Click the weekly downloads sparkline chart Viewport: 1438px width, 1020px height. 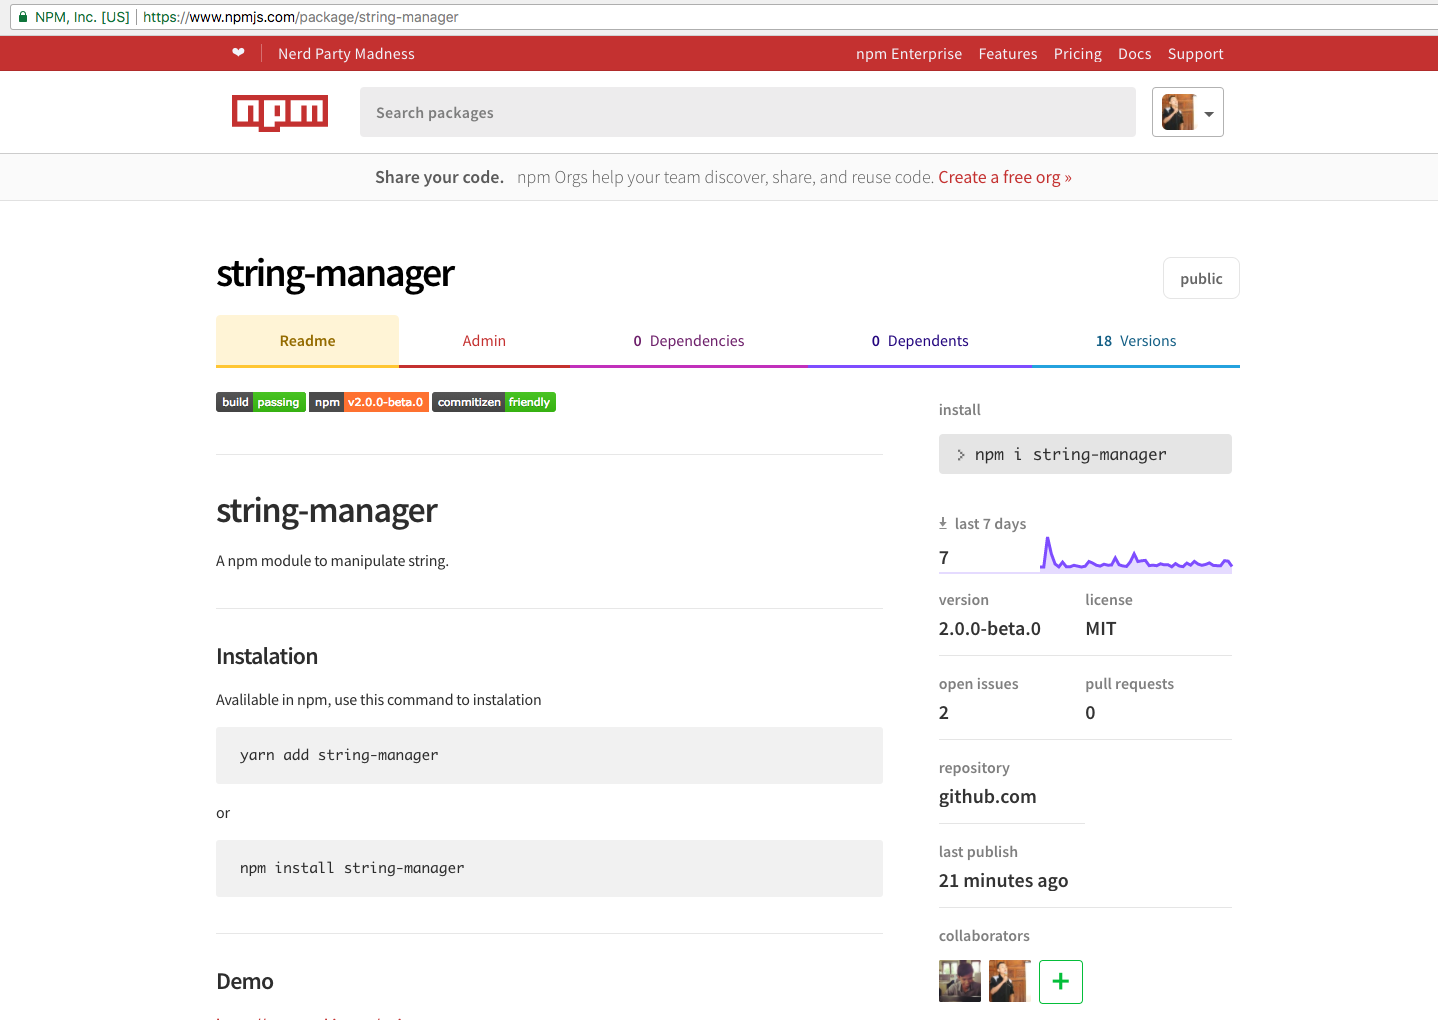(1136, 555)
